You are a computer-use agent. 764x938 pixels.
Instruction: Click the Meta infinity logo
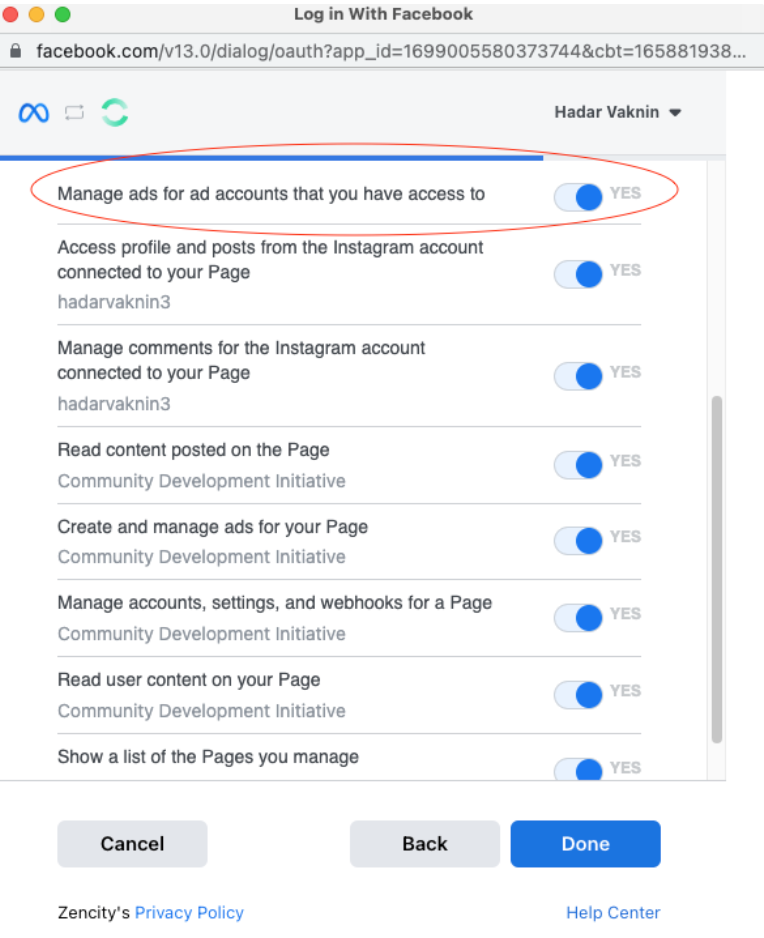[34, 112]
